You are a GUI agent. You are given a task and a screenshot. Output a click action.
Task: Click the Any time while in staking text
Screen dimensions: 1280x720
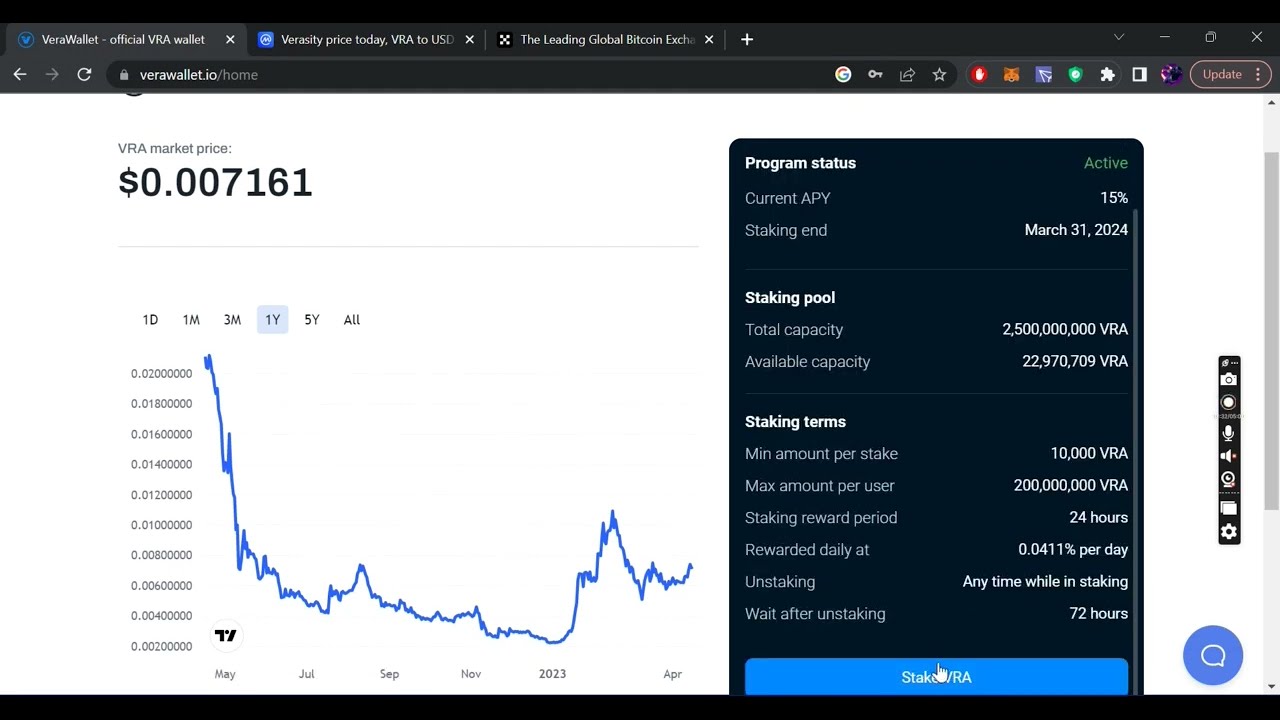pos(1045,581)
